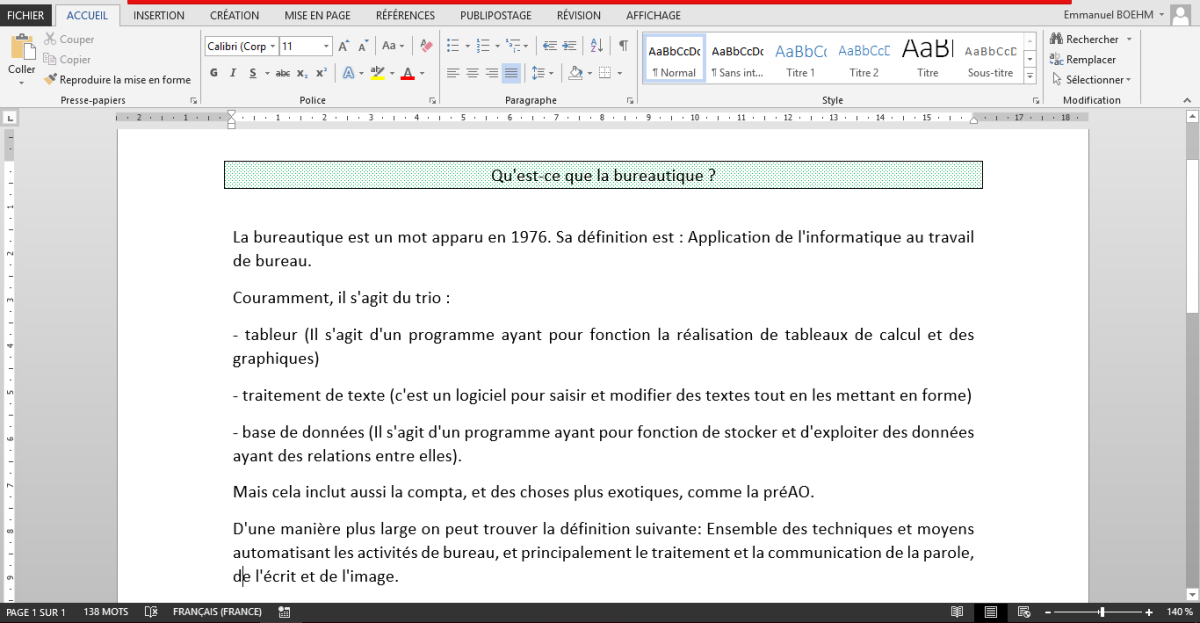Toggle superscript (x²) formatting
The height and width of the screenshot is (623, 1200).
(x=321, y=73)
